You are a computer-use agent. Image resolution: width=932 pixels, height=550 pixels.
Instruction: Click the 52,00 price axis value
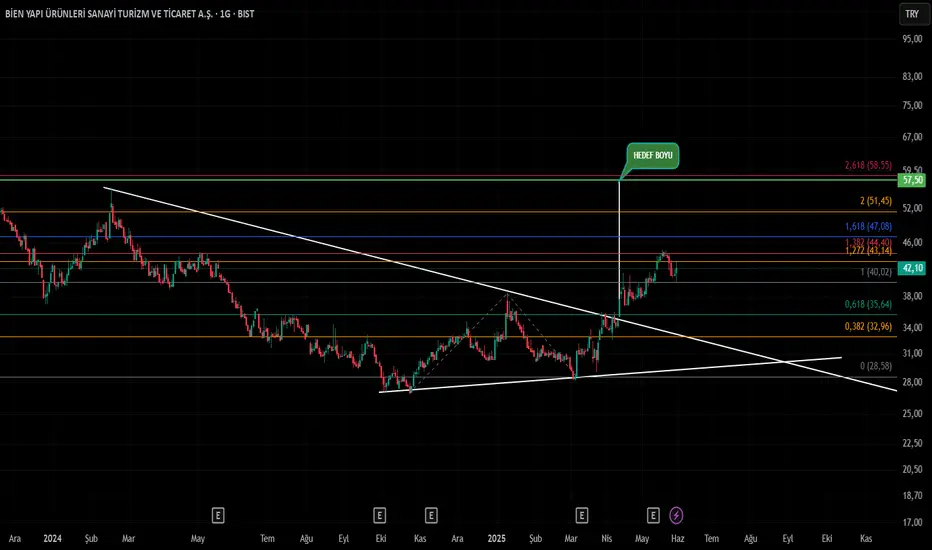tap(912, 208)
